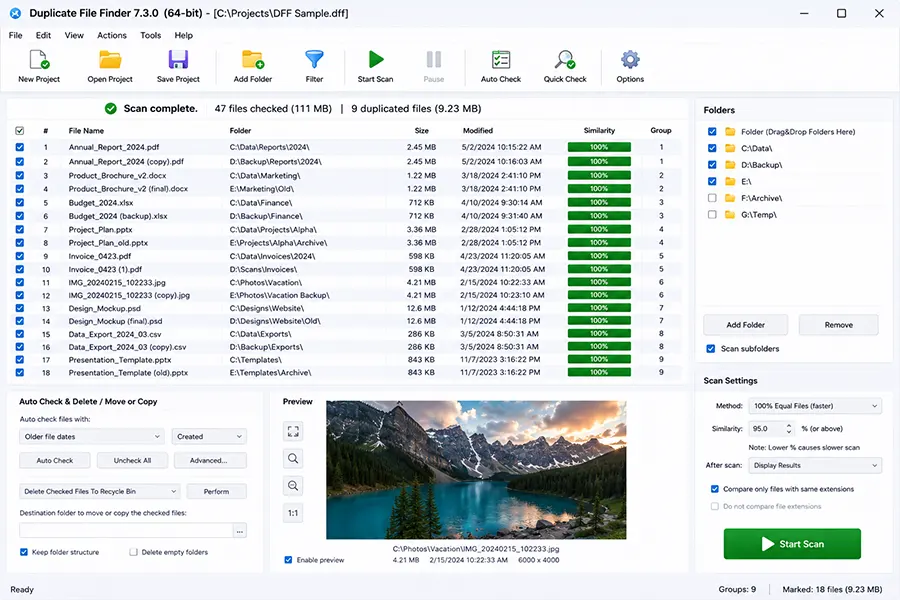This screenshot has width=900, height=600.
Task: Sort by the Modified column header
Action: pyautogui.click(x=478, y=131)
